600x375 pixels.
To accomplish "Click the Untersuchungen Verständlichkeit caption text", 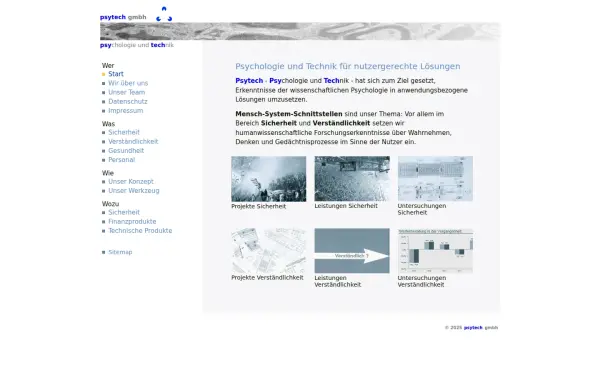I will click(x=422, y=282).
